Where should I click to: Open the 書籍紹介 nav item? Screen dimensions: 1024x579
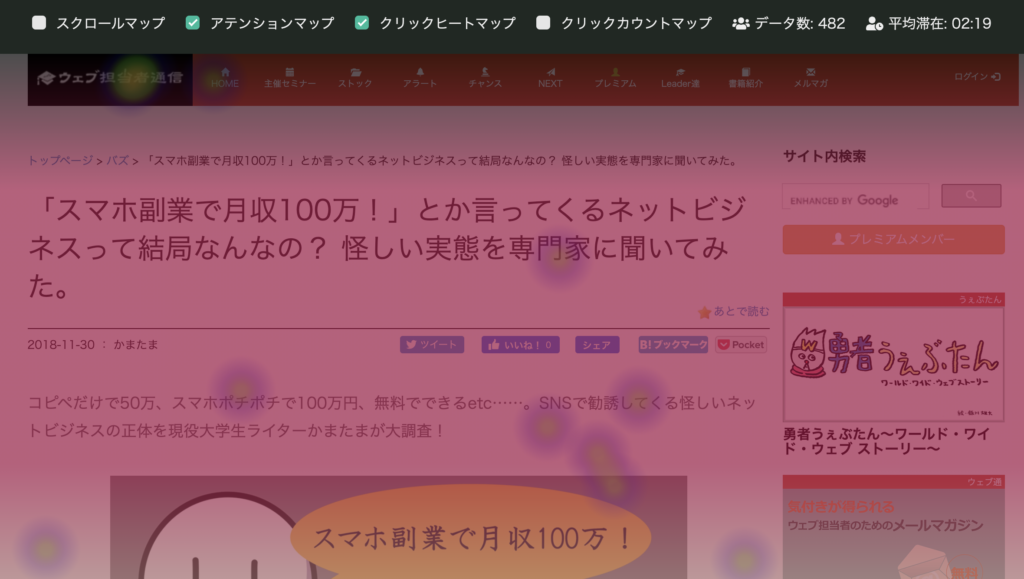coord(745,78)
